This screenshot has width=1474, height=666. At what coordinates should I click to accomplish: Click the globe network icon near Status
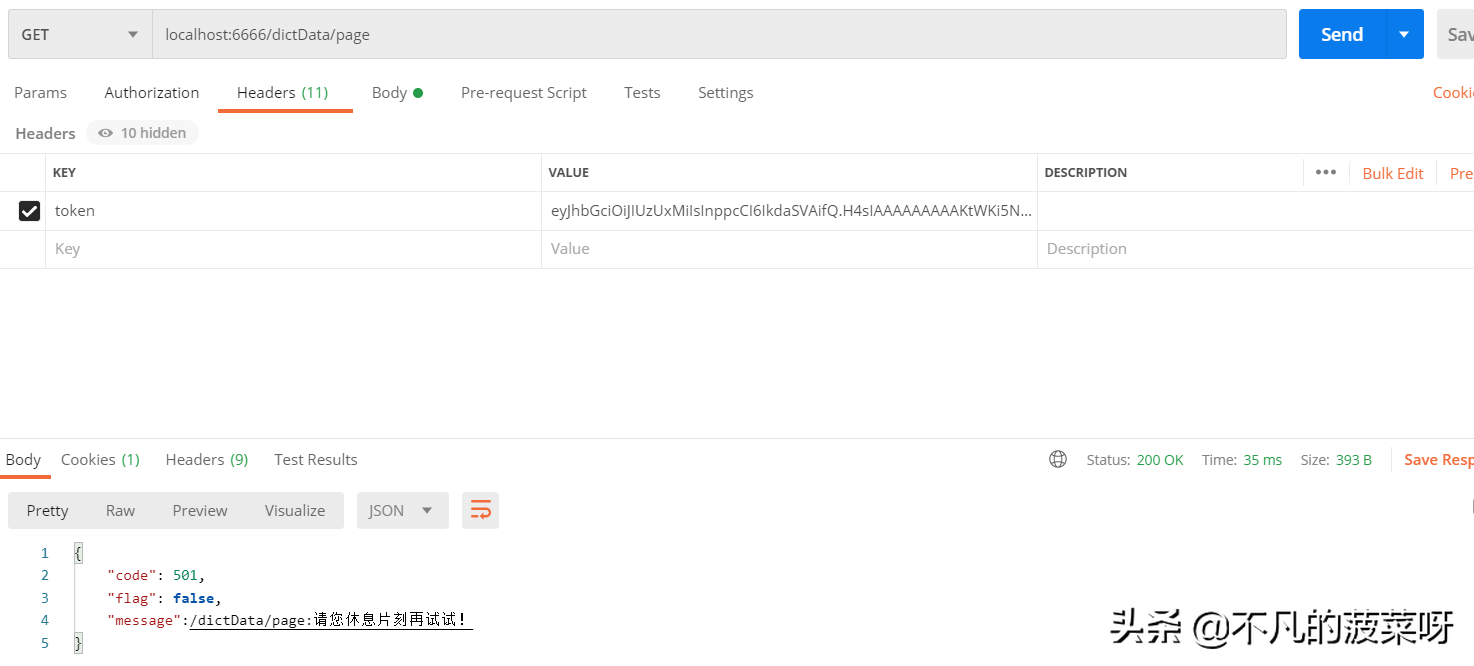tap(1058, 460)
